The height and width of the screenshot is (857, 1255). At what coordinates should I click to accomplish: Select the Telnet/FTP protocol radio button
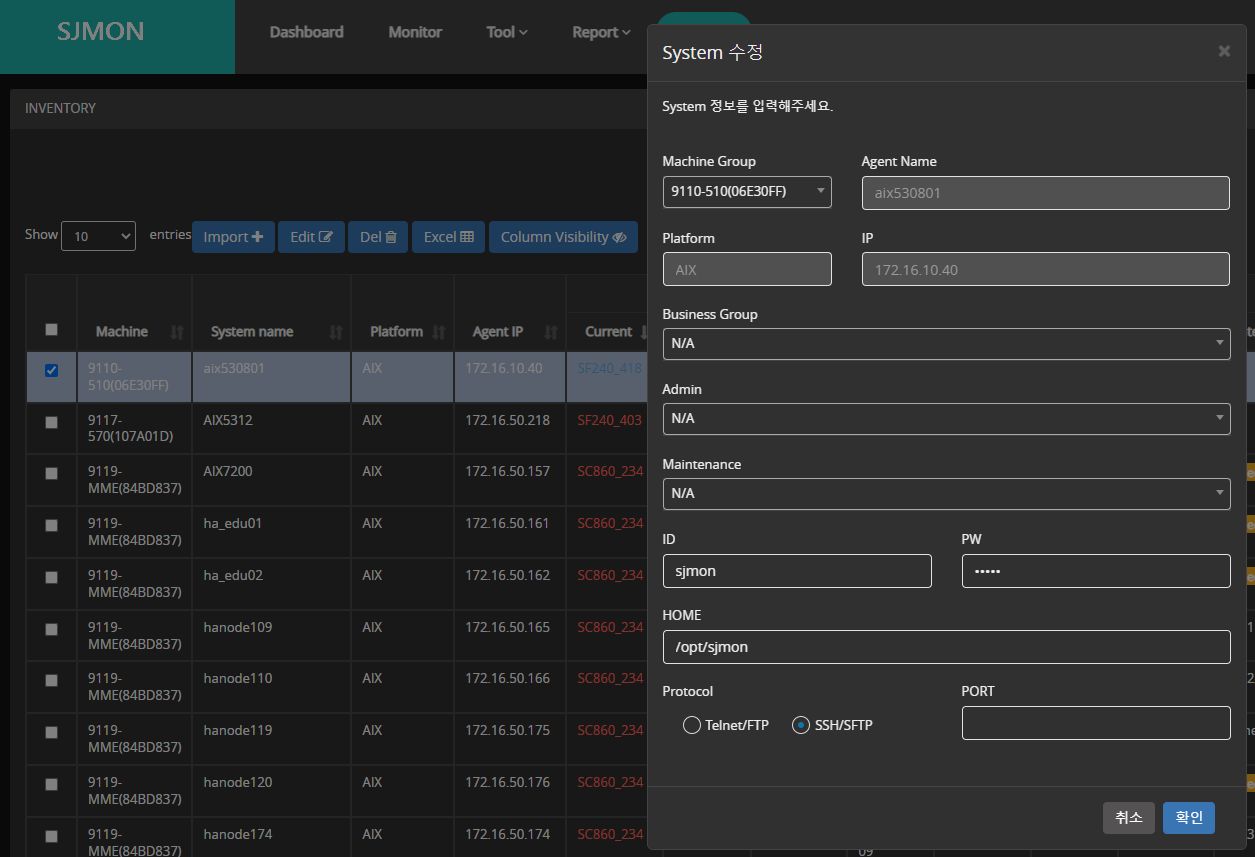pyautogui.click(x=691, y=725)
